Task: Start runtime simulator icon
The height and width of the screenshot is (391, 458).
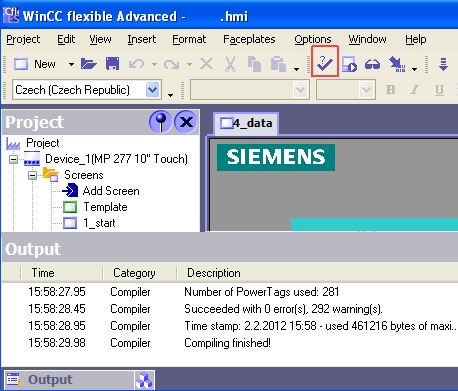Action: (349, 64)
